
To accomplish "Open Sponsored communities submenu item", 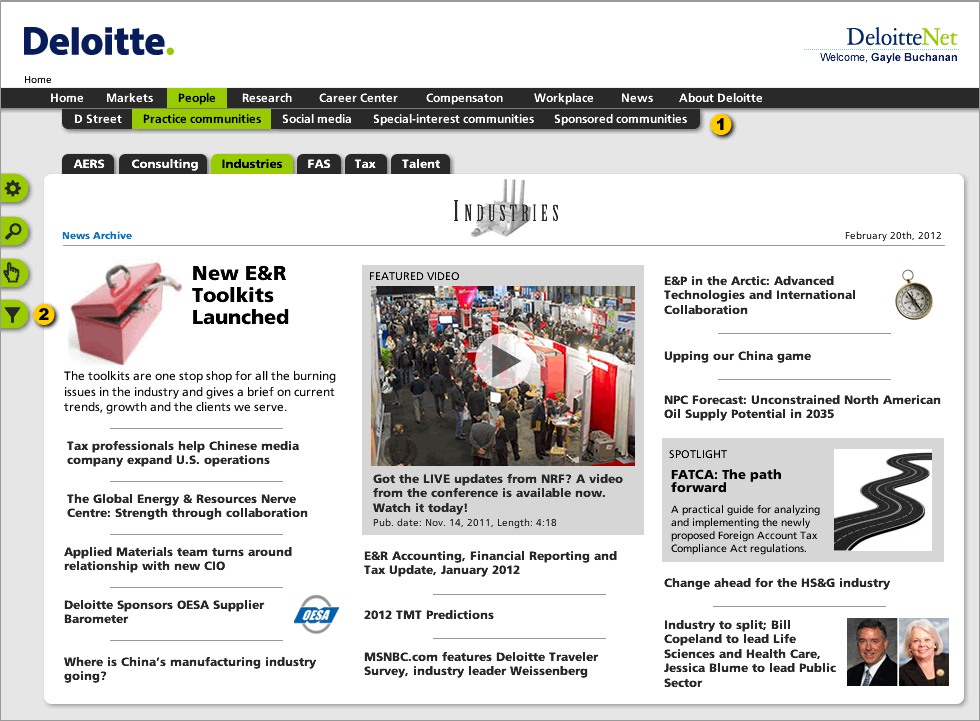I will [x=620, y=119].
